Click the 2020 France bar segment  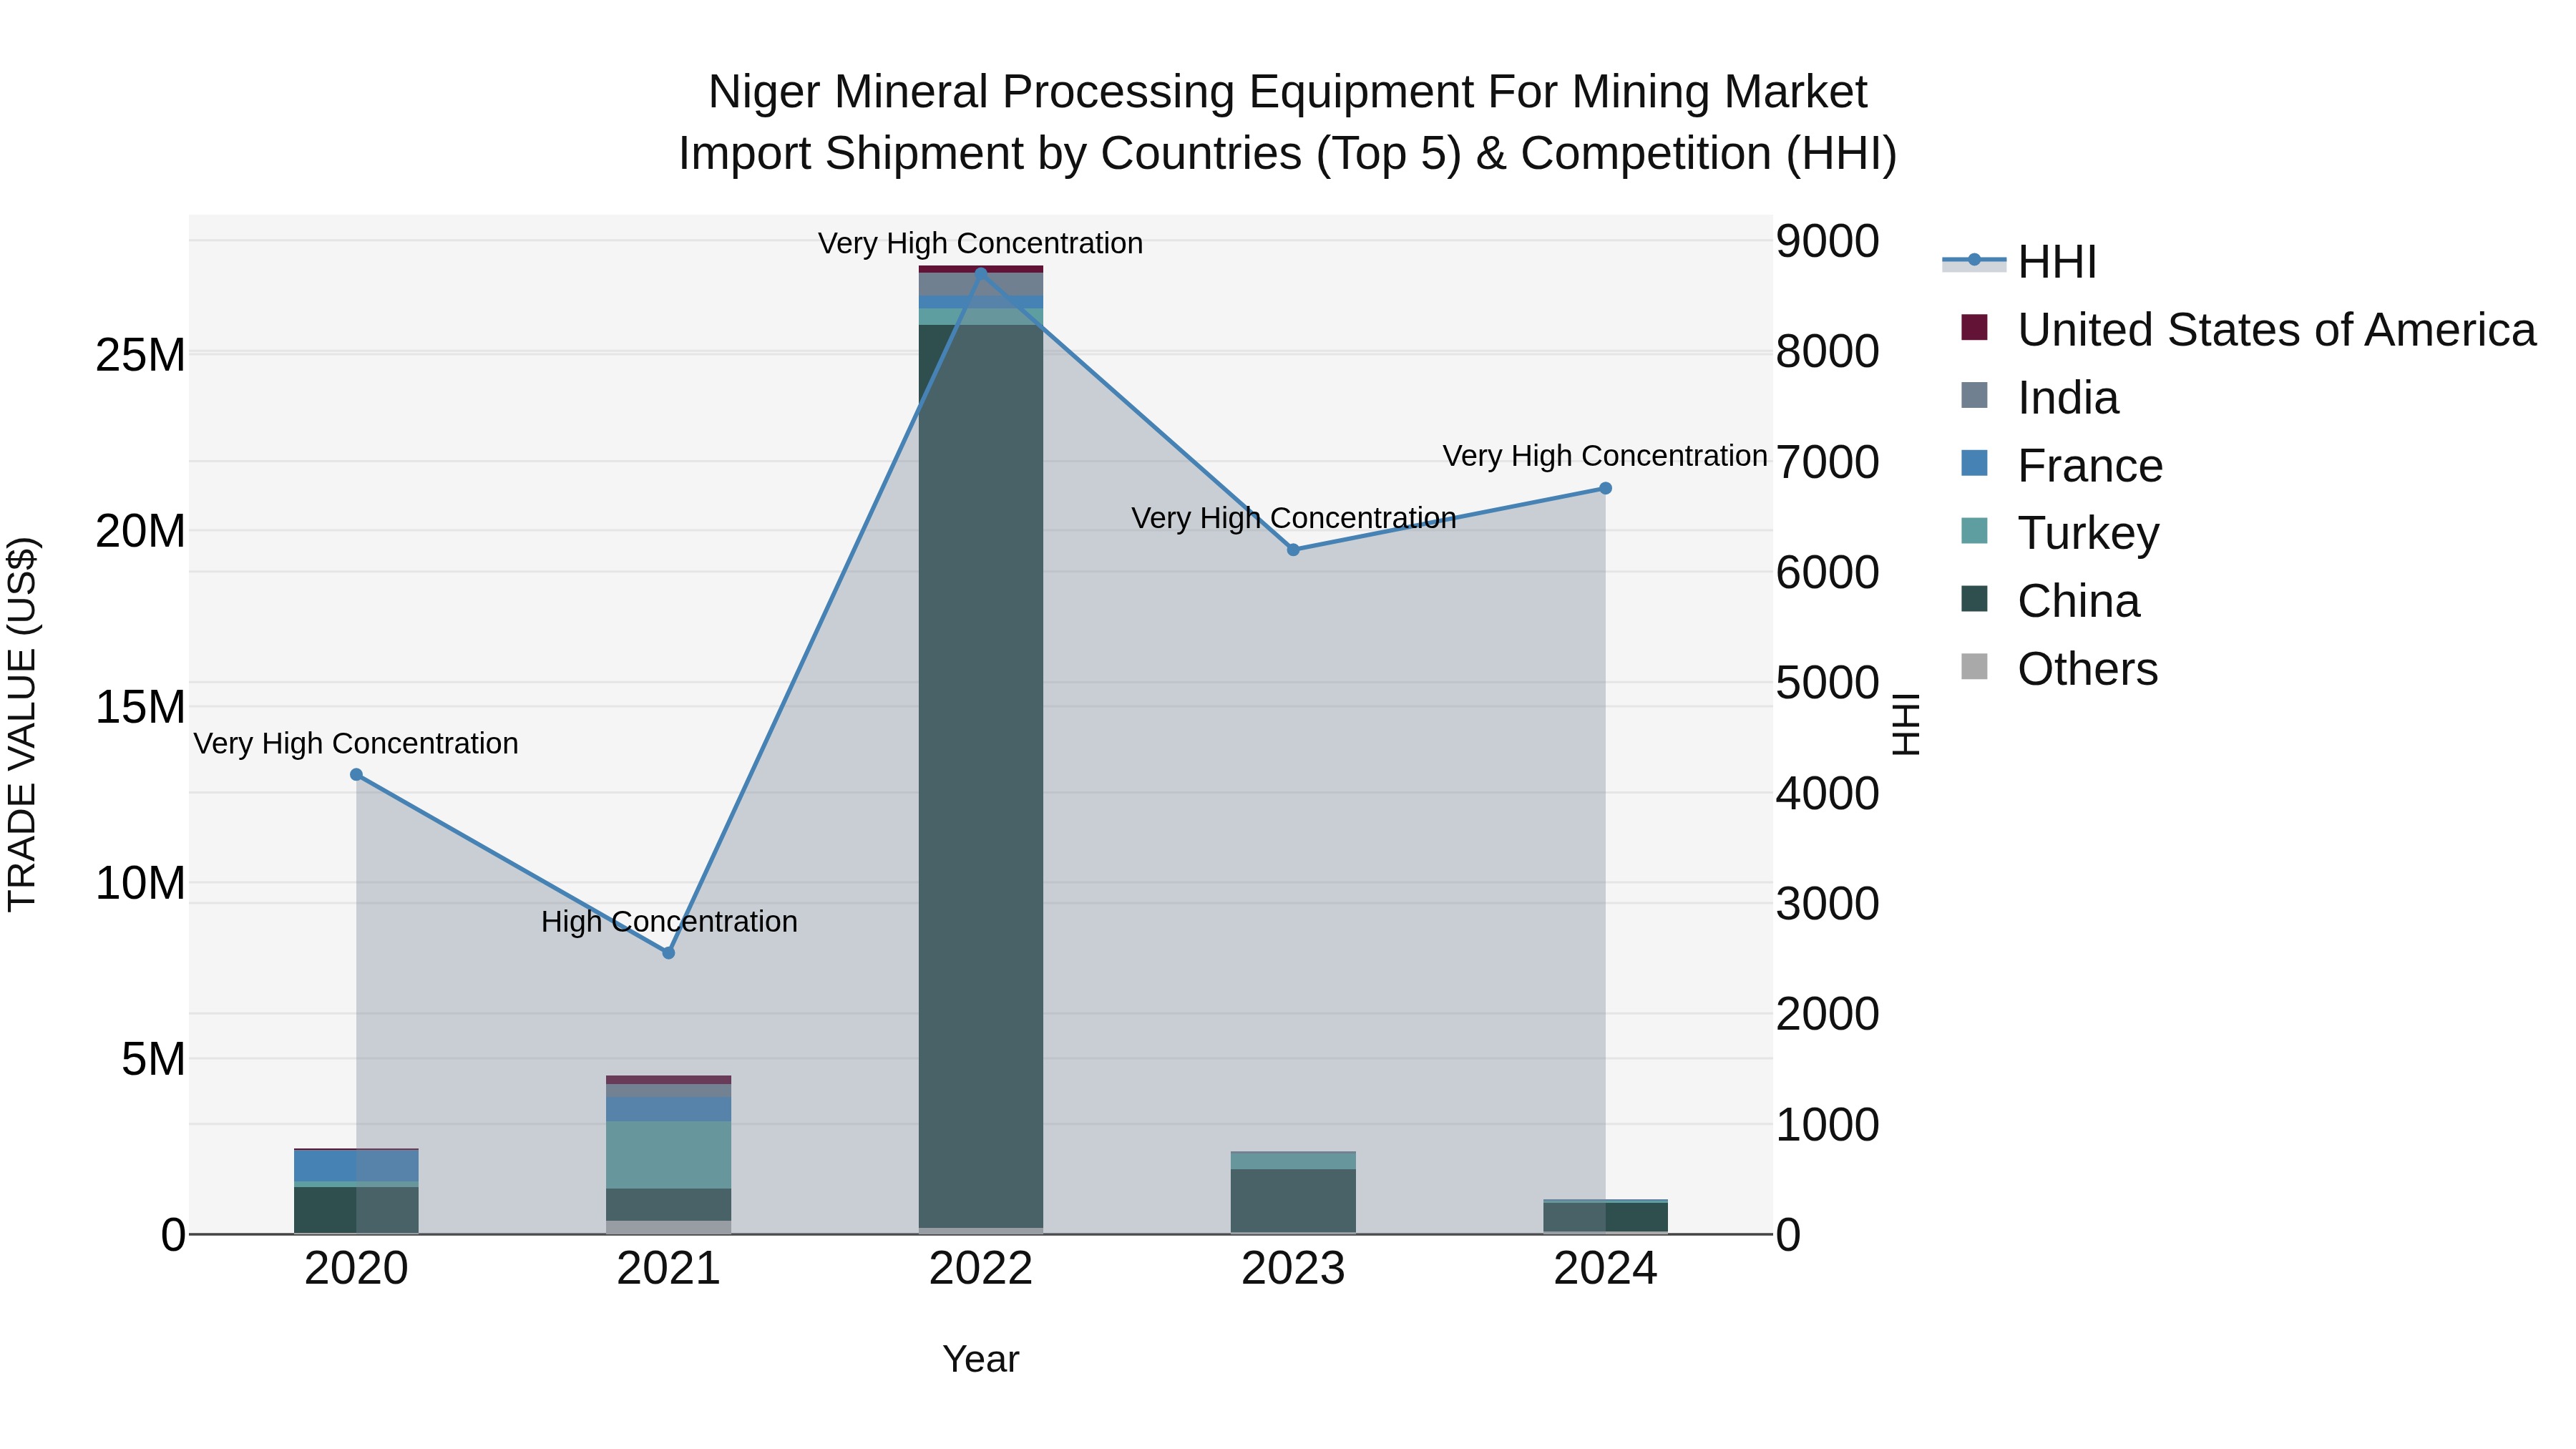click(x=356, y=1166)
